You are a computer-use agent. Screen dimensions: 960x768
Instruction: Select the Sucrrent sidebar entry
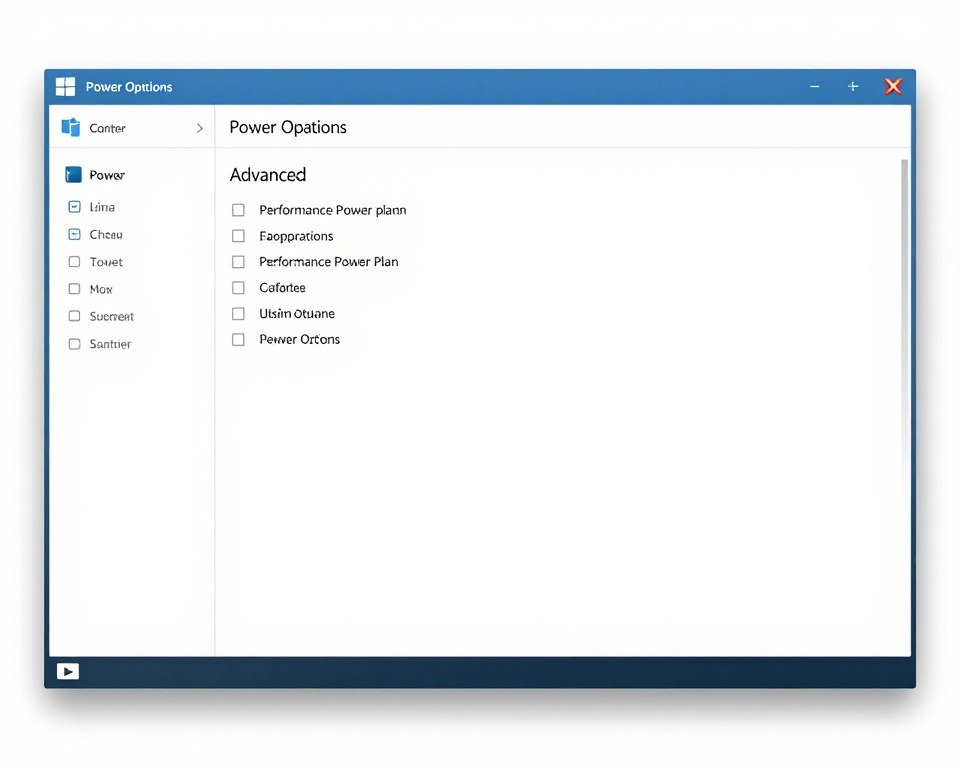coord(73,316)
